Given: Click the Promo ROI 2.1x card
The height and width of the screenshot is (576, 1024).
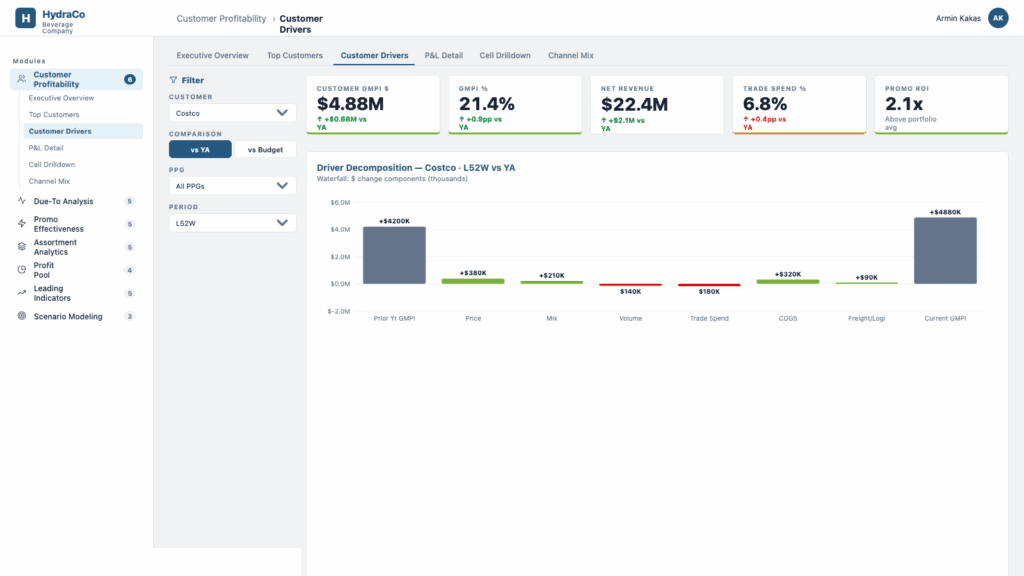Looking at the screenshot, I should click(941, 105).
